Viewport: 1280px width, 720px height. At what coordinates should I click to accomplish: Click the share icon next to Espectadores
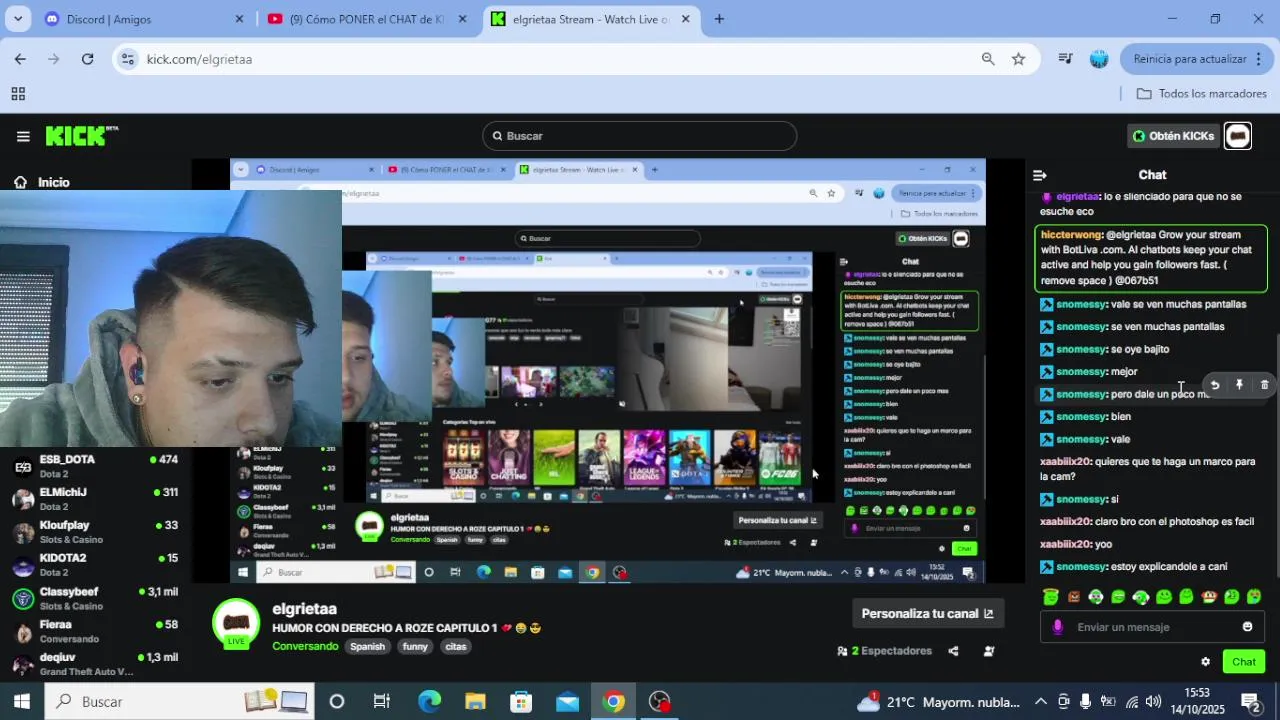point(953,651)
